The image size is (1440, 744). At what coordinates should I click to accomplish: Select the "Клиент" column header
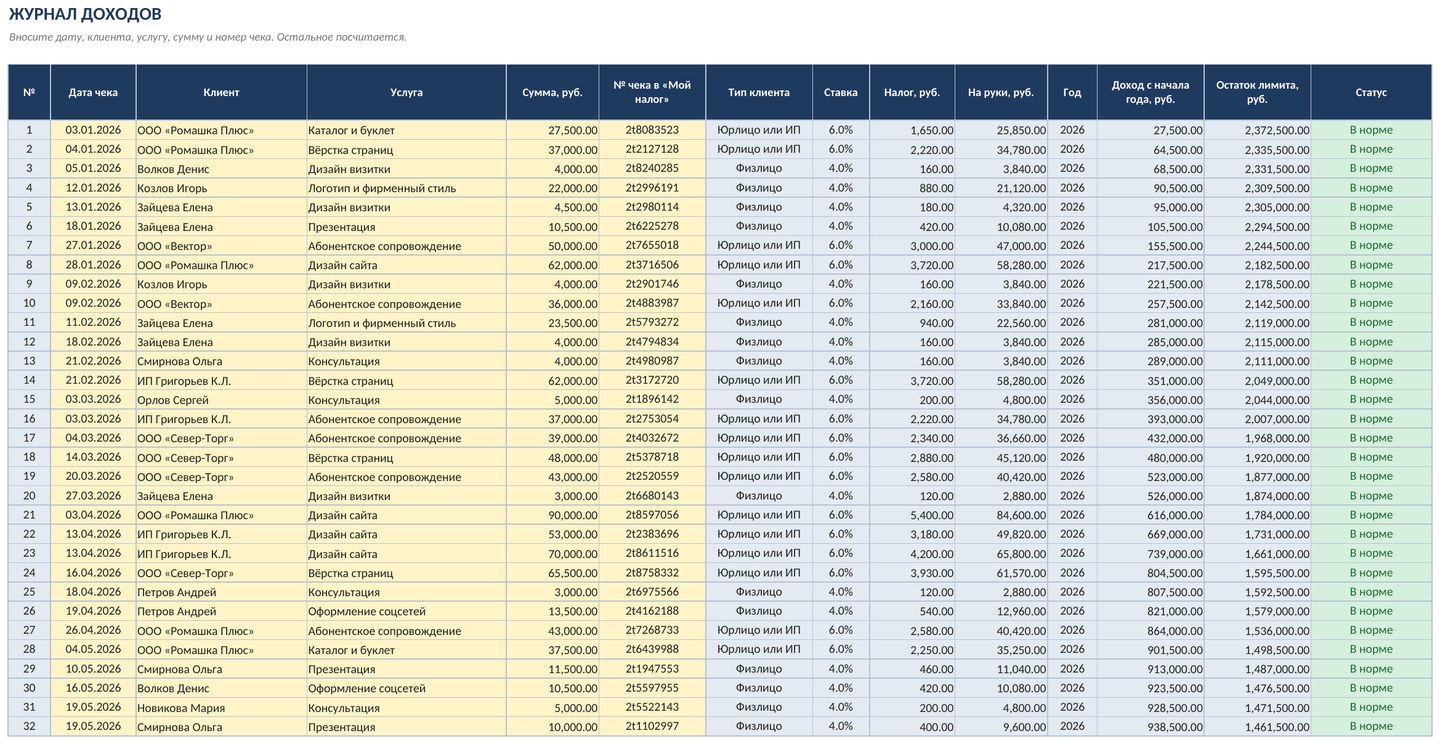coord(221,92)
